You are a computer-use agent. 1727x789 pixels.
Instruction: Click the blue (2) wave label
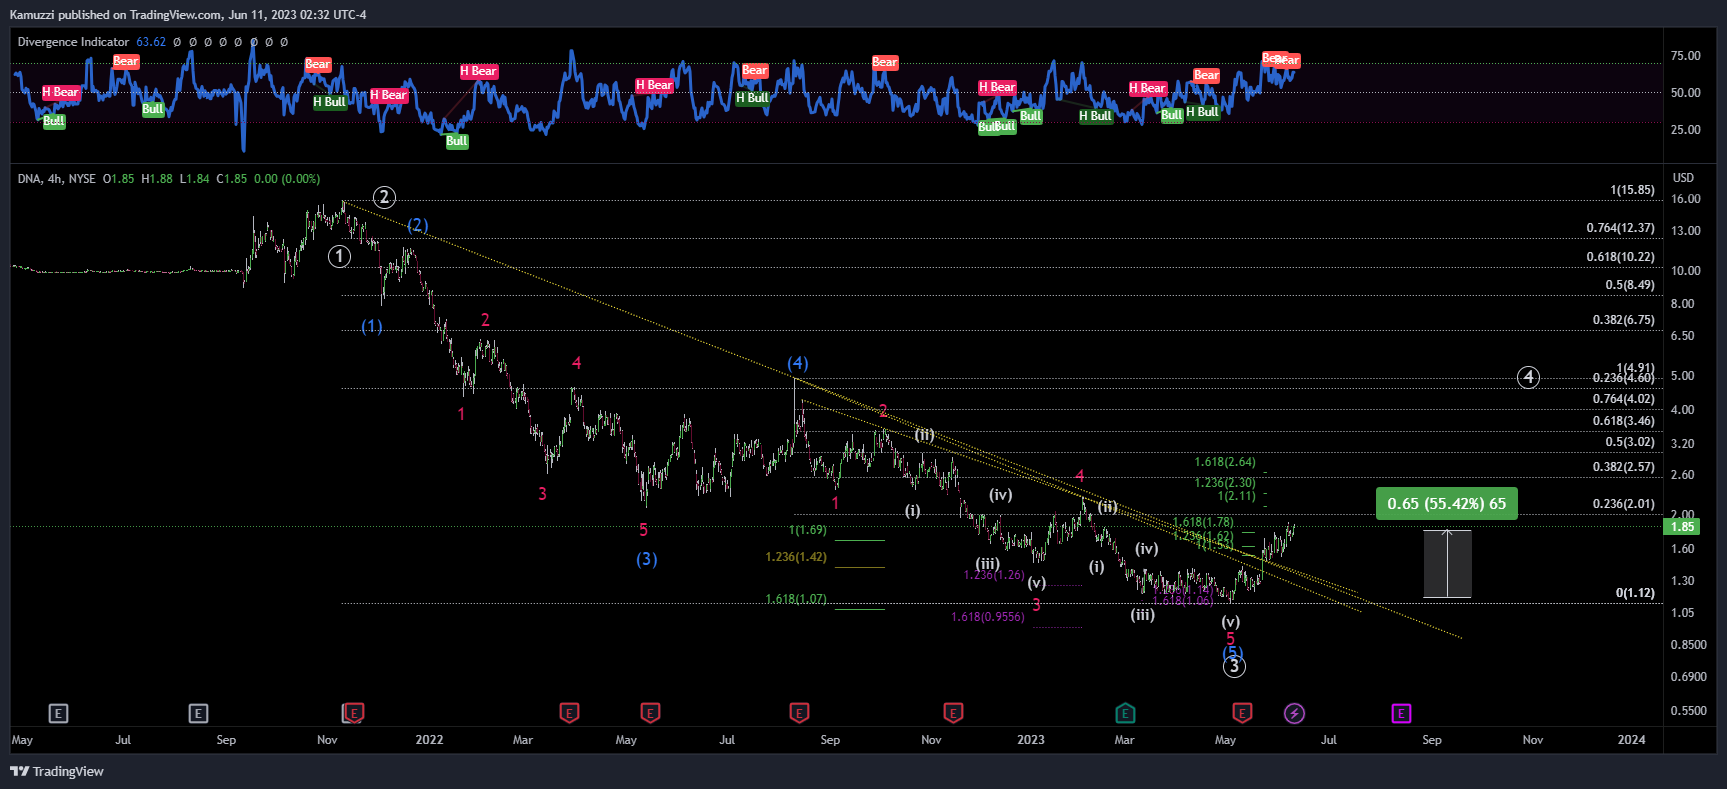[x=418, y=225]
